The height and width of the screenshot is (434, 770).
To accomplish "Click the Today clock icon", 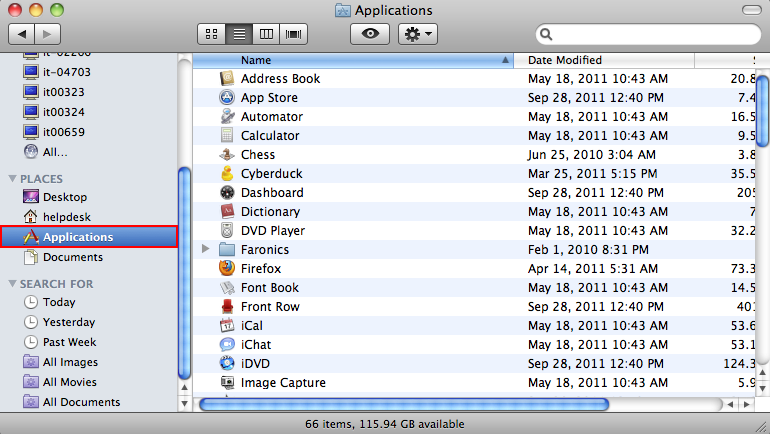I will (x=30, y=302).
